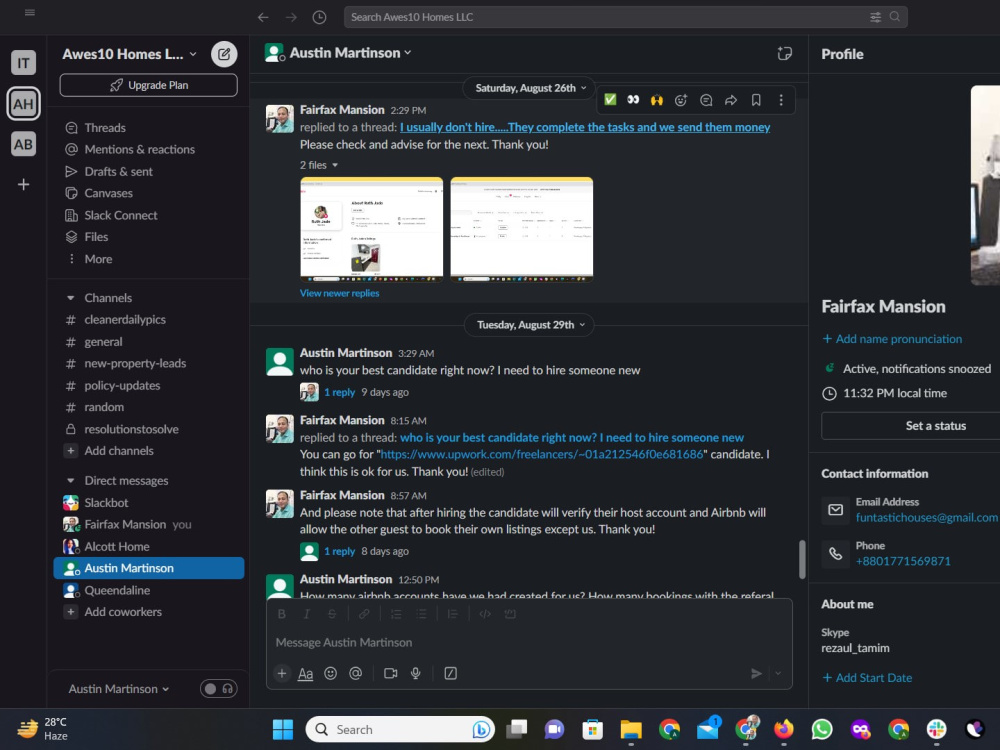Open new message compose icon

(x=224, y=54)
